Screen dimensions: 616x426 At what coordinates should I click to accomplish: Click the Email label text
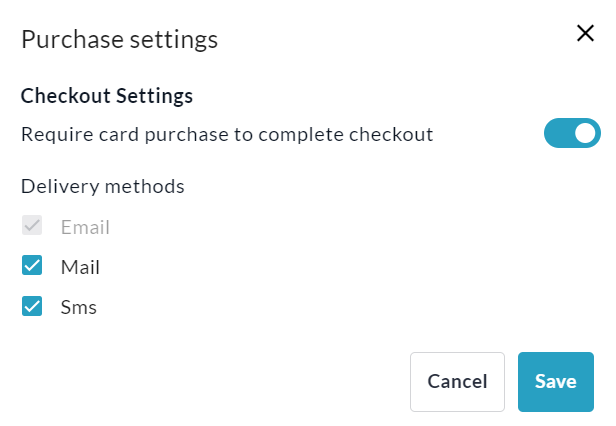(x=85, y=227)
